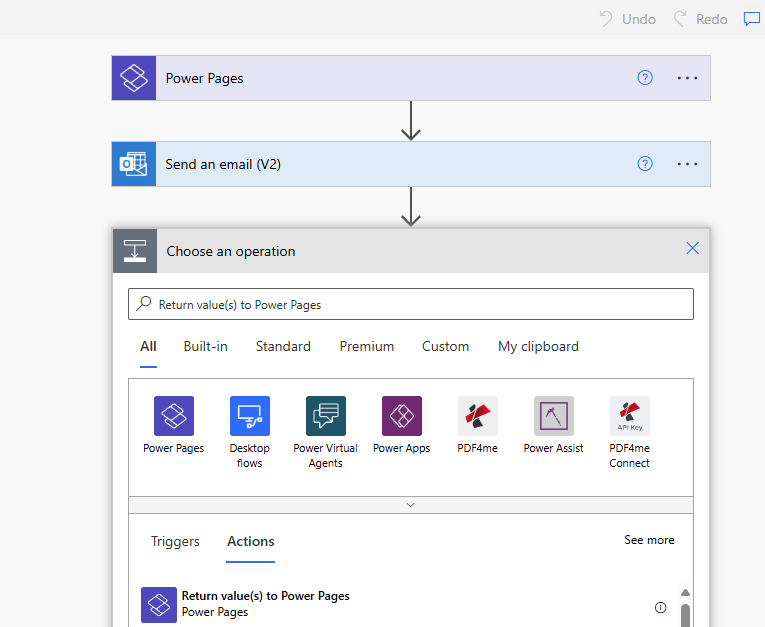Switch to the Built-in tab
Image resolution: width=765 pixels, height=627 pixels.
pyautogui.click(x=205, y=346)
